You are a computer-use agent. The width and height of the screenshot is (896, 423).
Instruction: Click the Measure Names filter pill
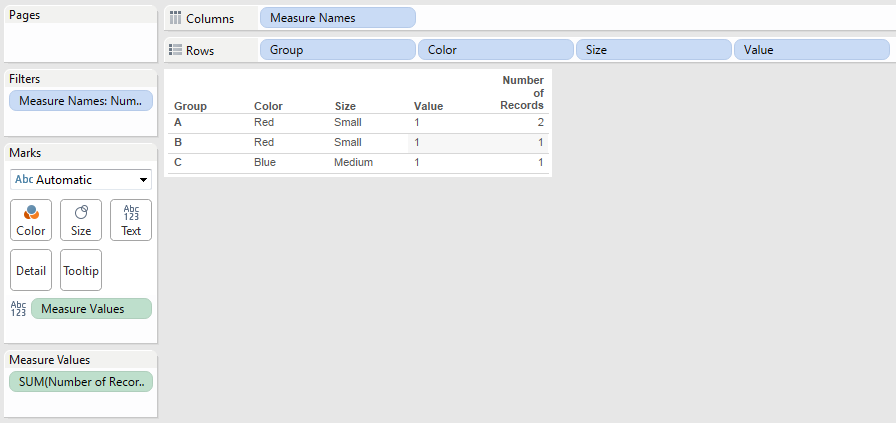(81, 100)
